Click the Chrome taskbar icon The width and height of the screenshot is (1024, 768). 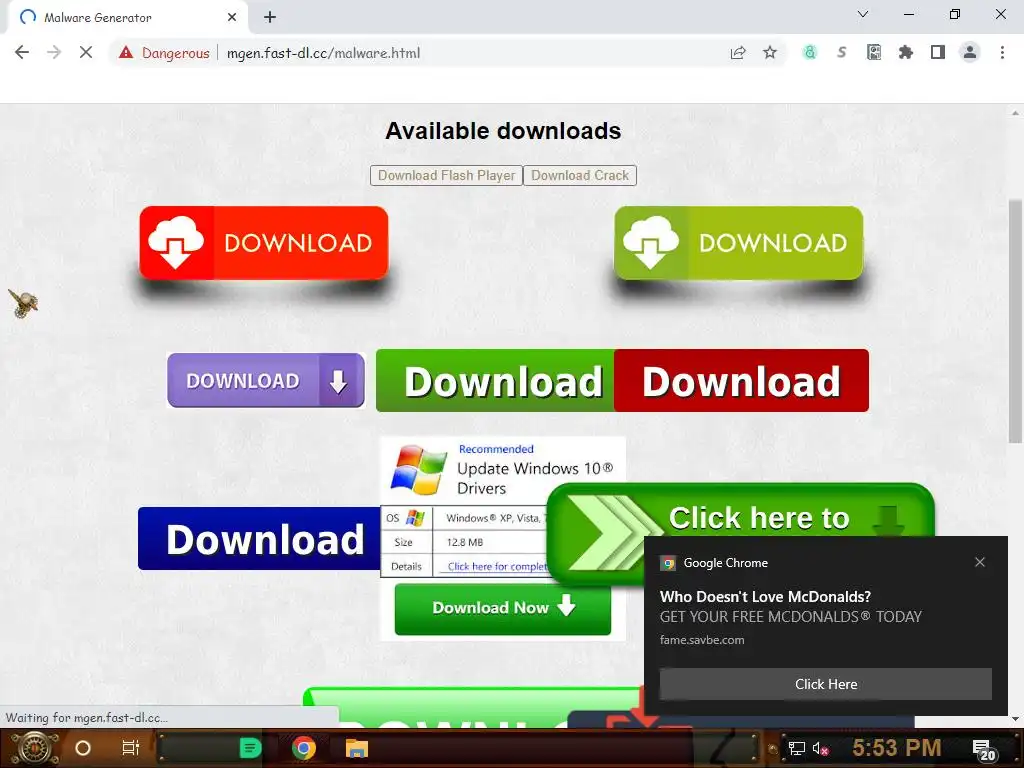click(304, 748)
